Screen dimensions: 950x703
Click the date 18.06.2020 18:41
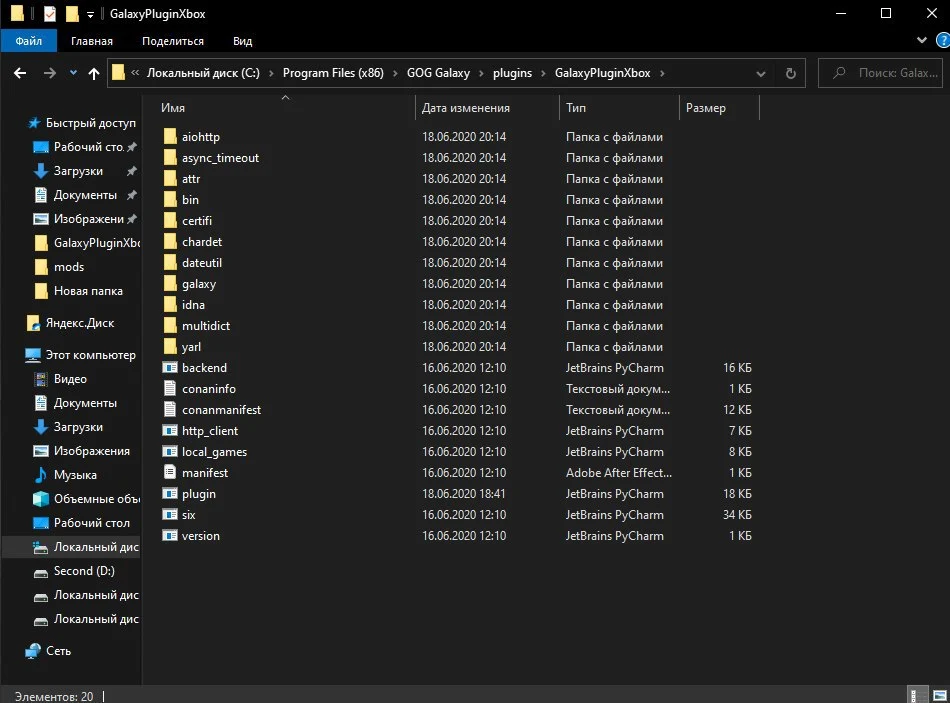(x=463, y=493)
